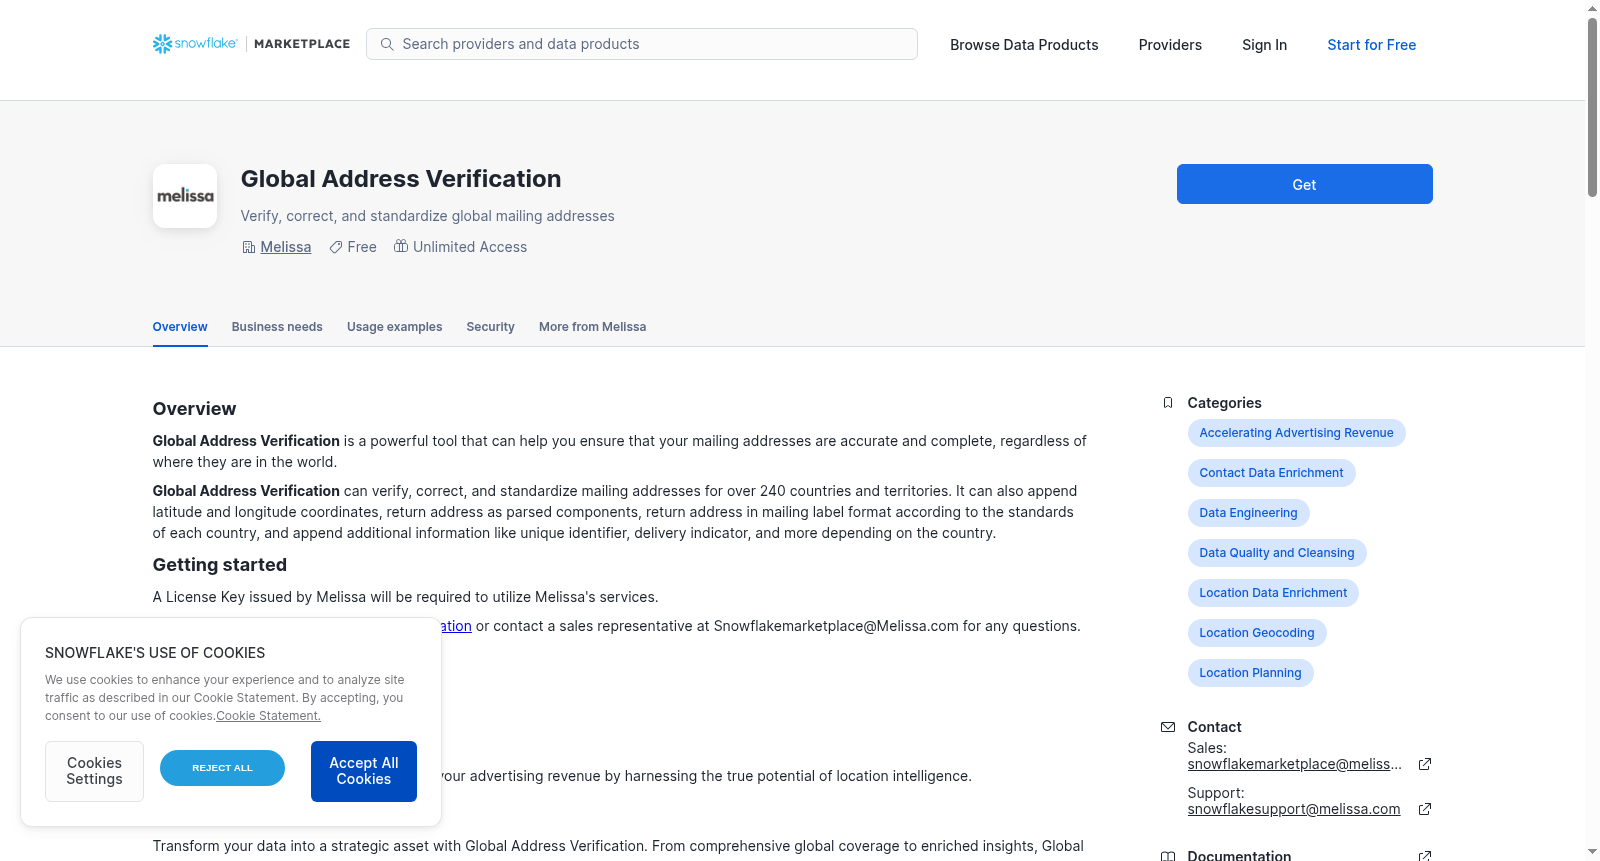Open the Documentation external link icon
The image size is (1600, 861).
point(1425,856)
